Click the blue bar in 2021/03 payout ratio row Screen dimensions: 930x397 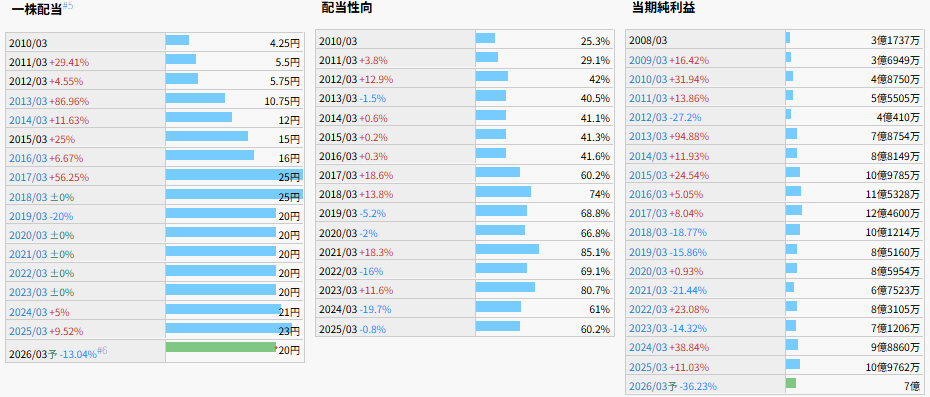[507, 249]
